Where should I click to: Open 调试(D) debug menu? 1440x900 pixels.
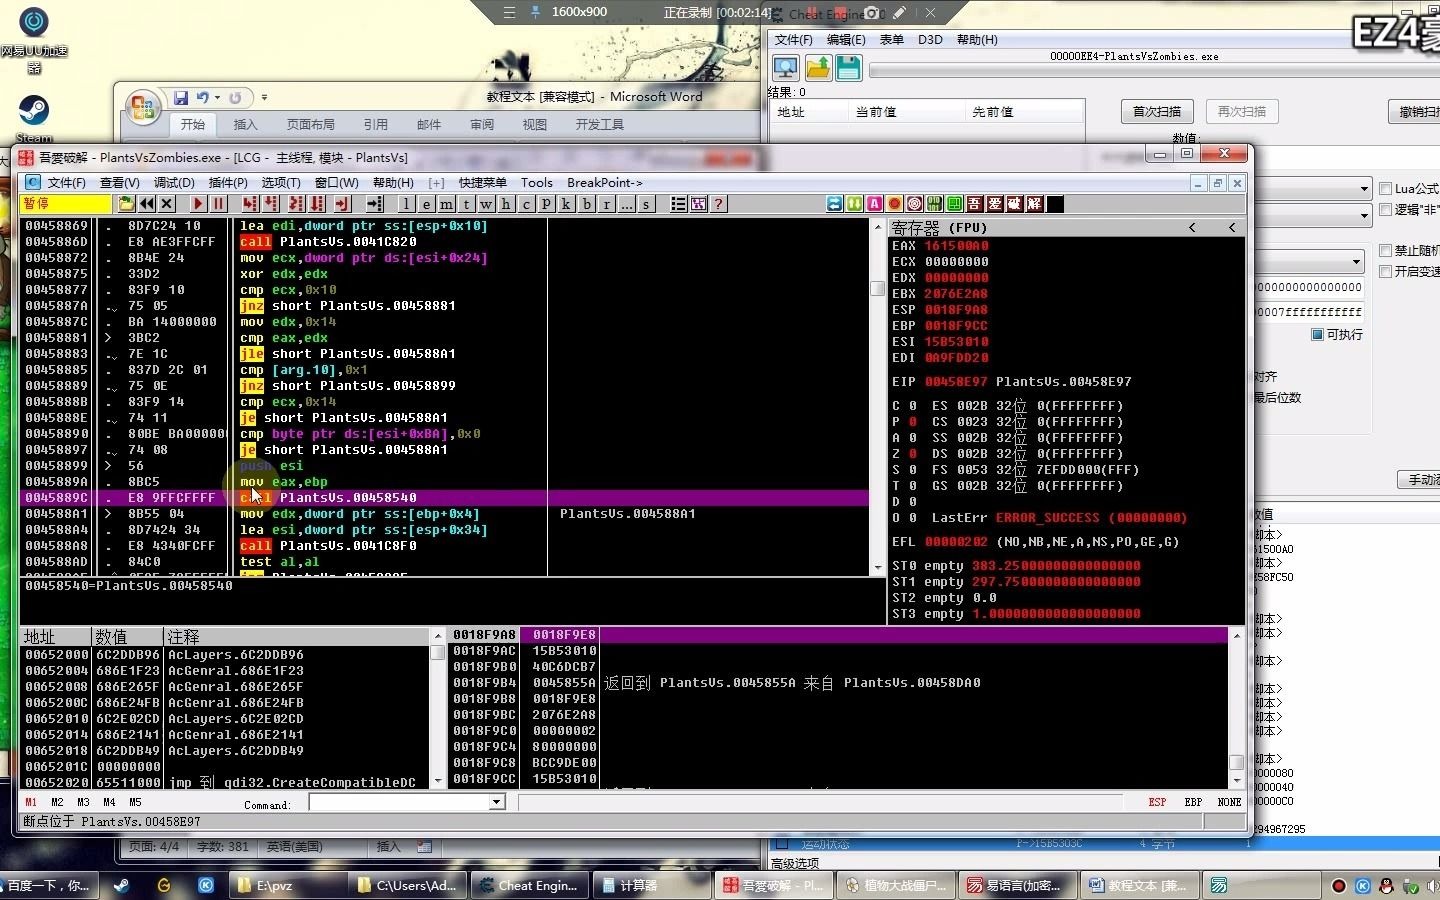point(174,183)
